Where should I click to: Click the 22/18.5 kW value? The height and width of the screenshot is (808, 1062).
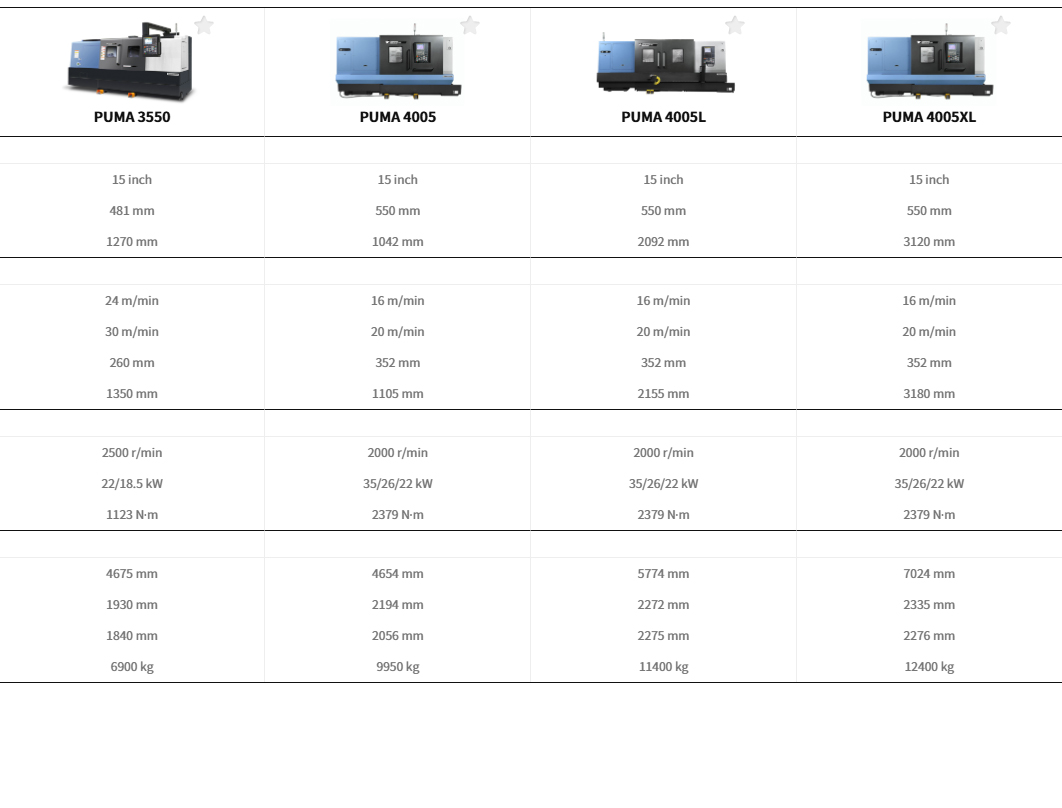click(132, 484)
